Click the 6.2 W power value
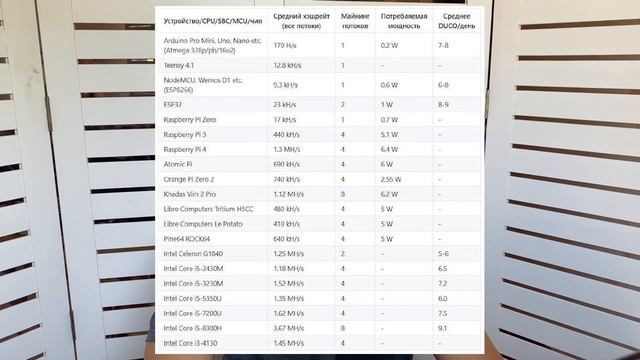This screenshot has width=640, height=360. coord(389,194)
